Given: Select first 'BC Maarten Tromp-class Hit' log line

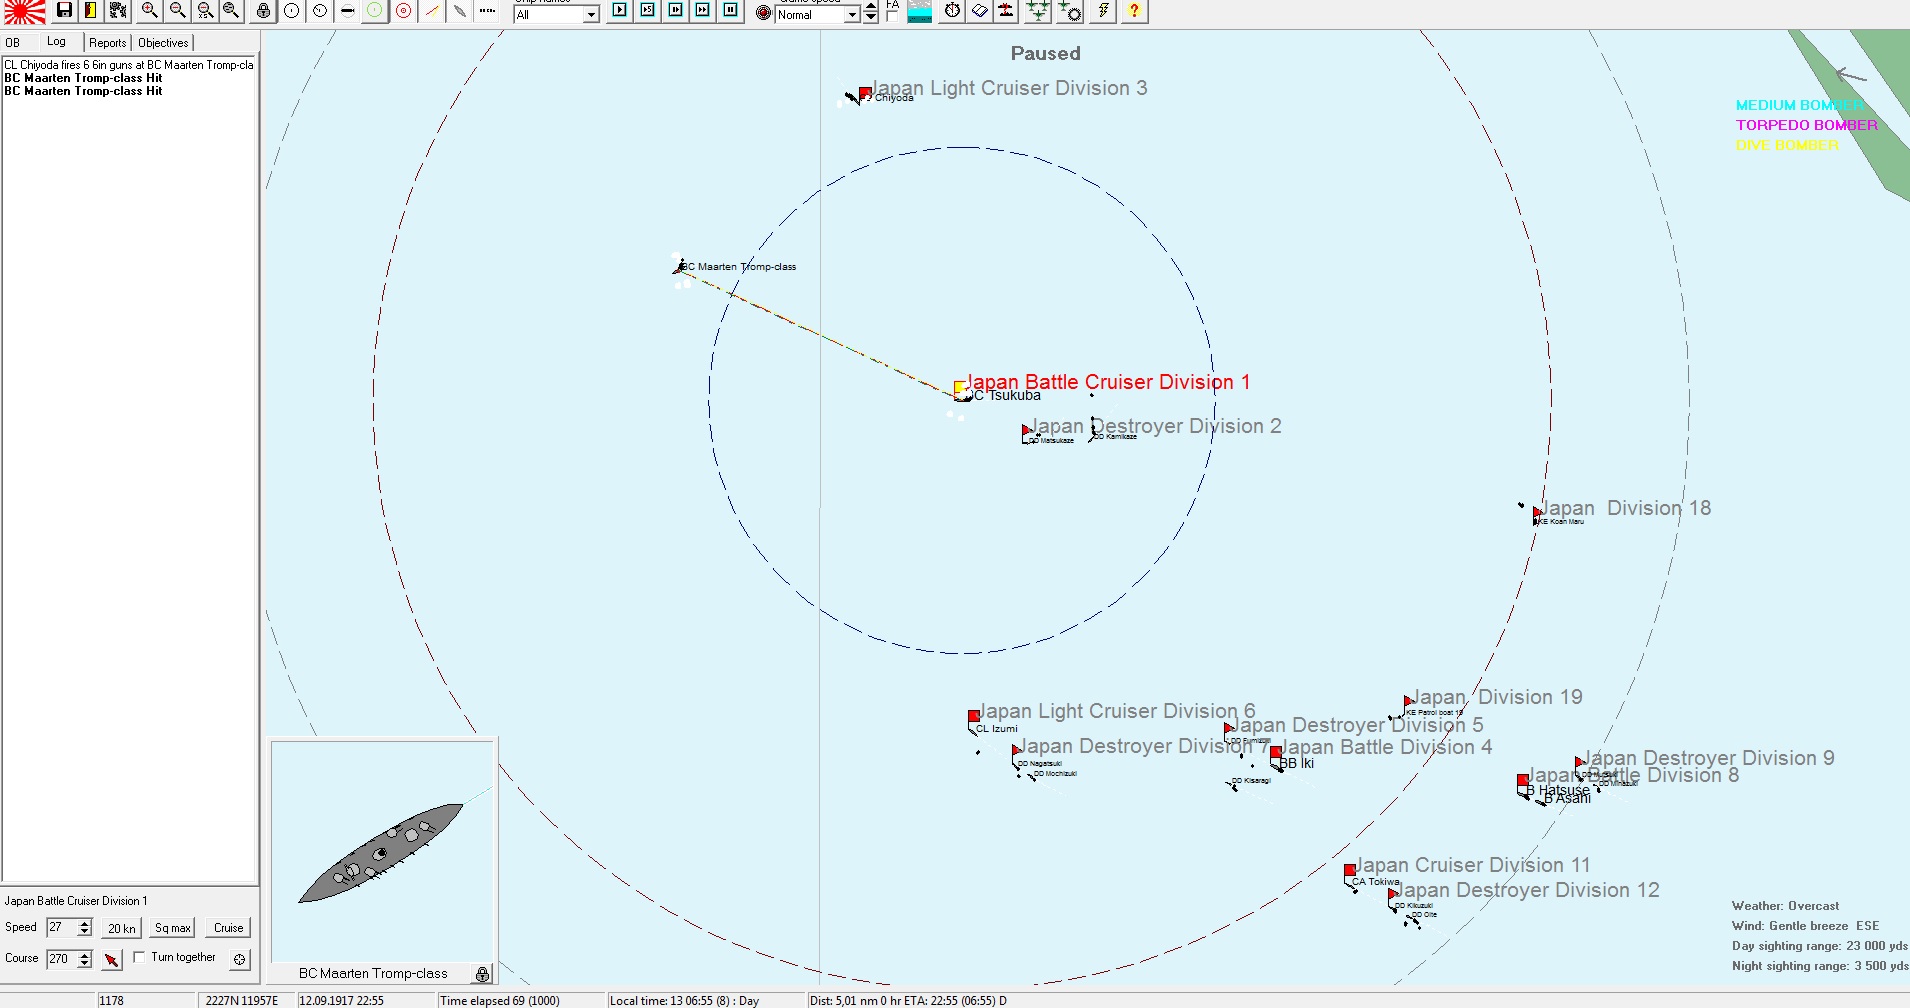Looking at the screenshot, I should click(x=83, y=78).
